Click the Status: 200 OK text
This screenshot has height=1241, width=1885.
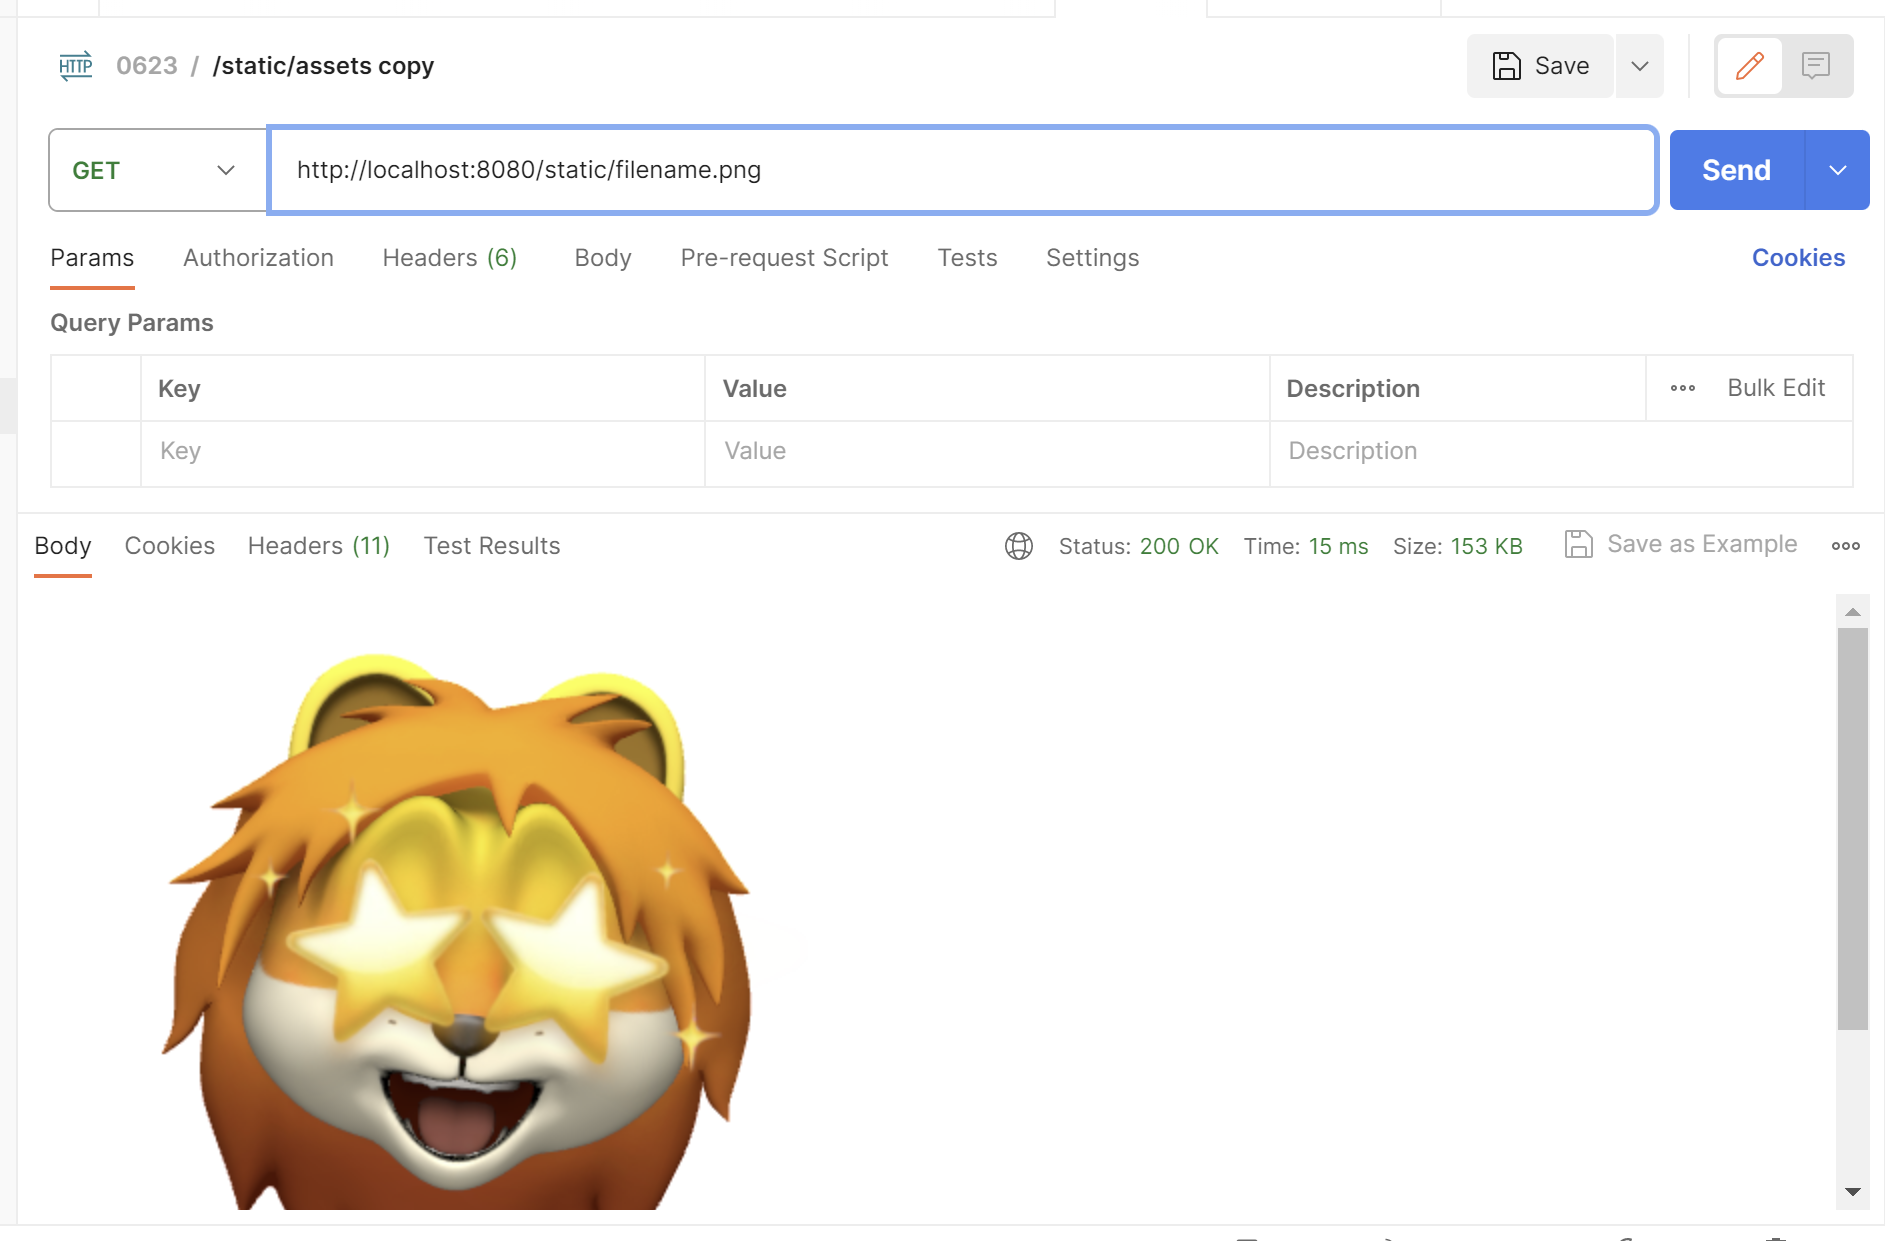tap(1139, 546)
